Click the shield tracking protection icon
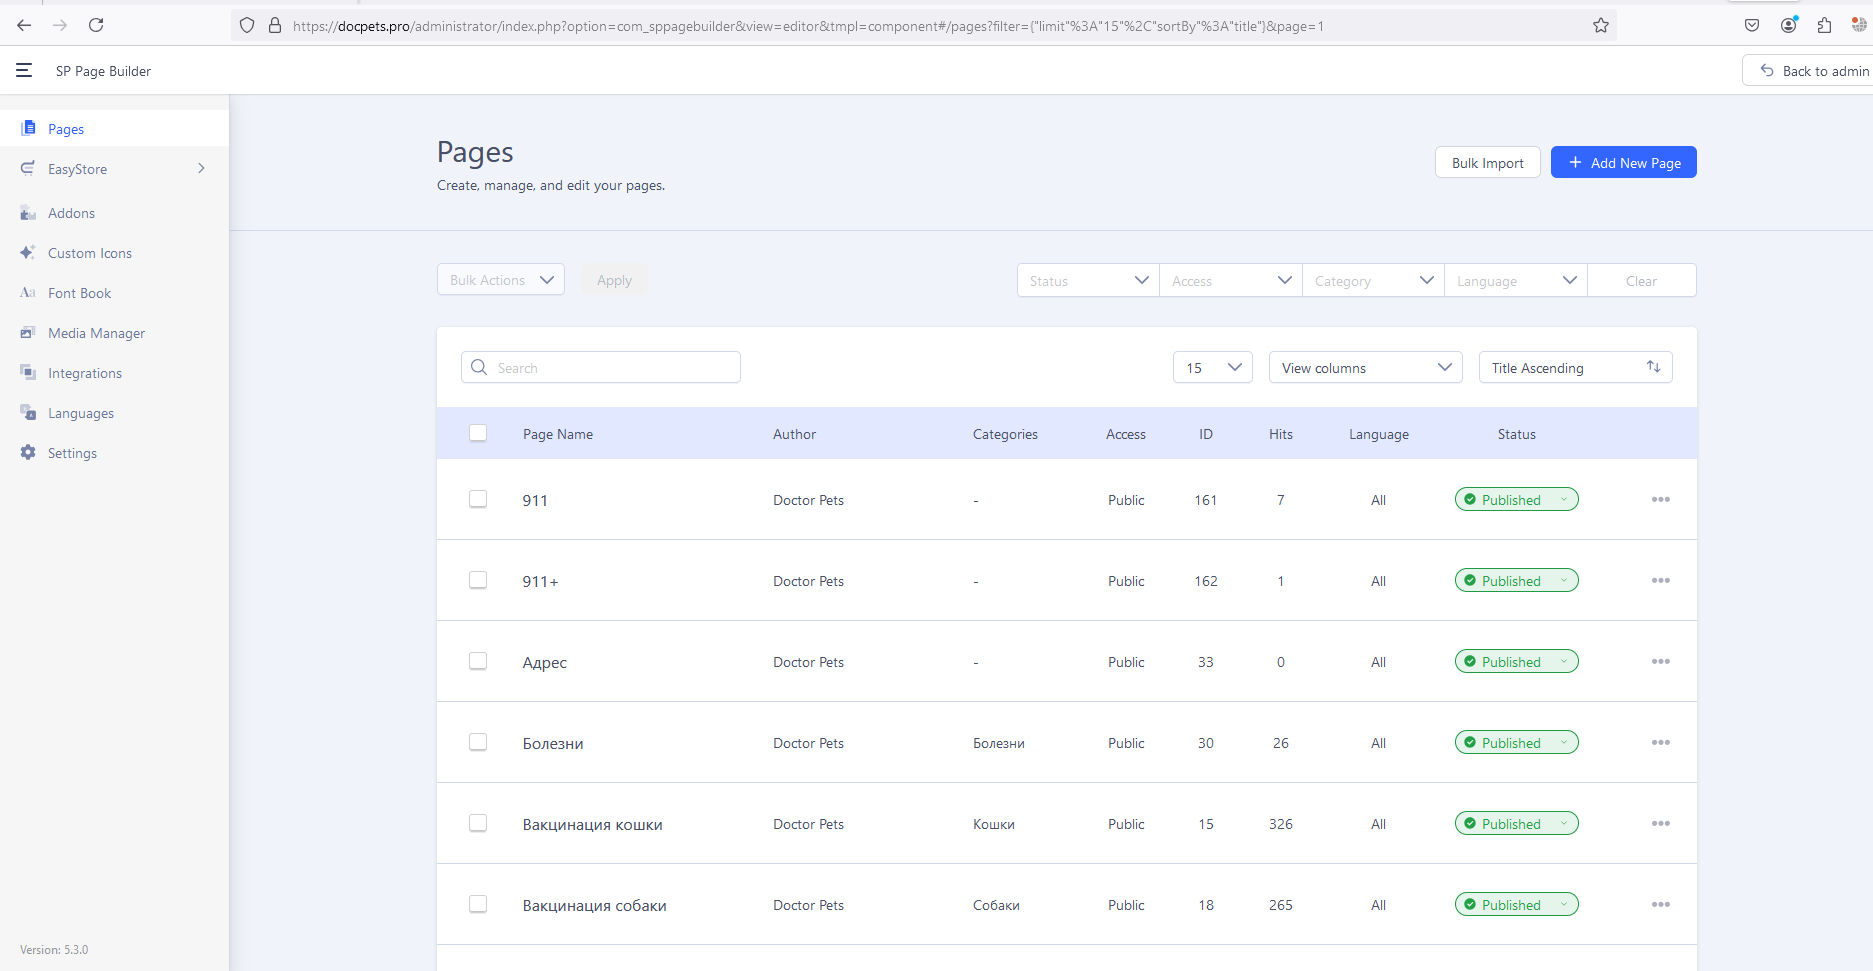 247,25
